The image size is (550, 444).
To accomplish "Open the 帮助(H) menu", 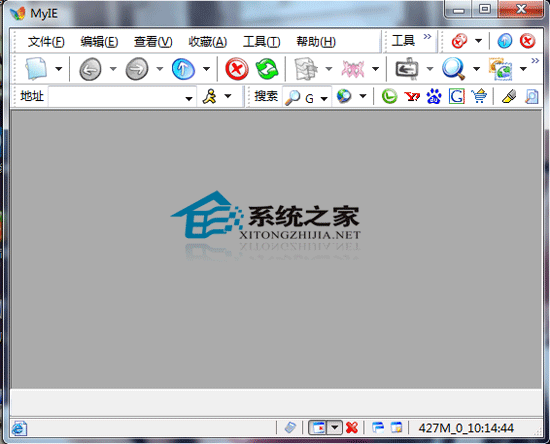I will [316, 42].
